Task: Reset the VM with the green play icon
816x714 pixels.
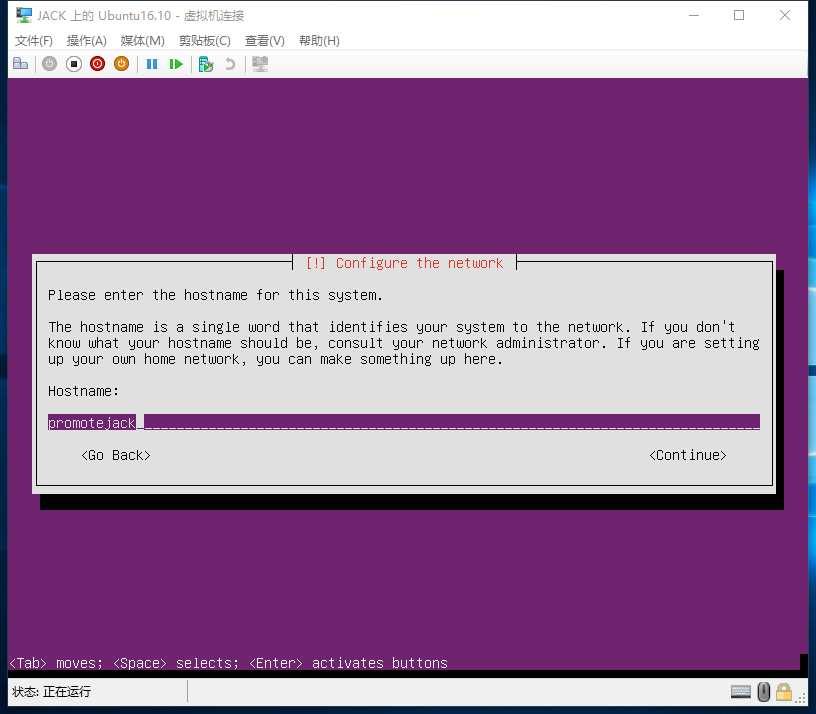Action: 176,64
